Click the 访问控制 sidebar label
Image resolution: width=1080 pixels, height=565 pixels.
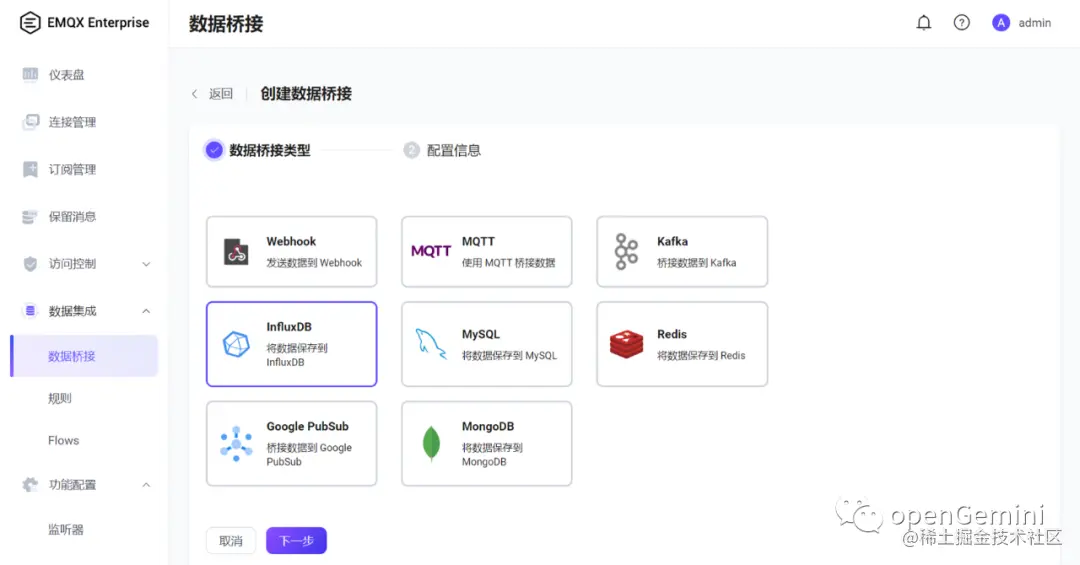pyautogui.click(x=72, y=264)
